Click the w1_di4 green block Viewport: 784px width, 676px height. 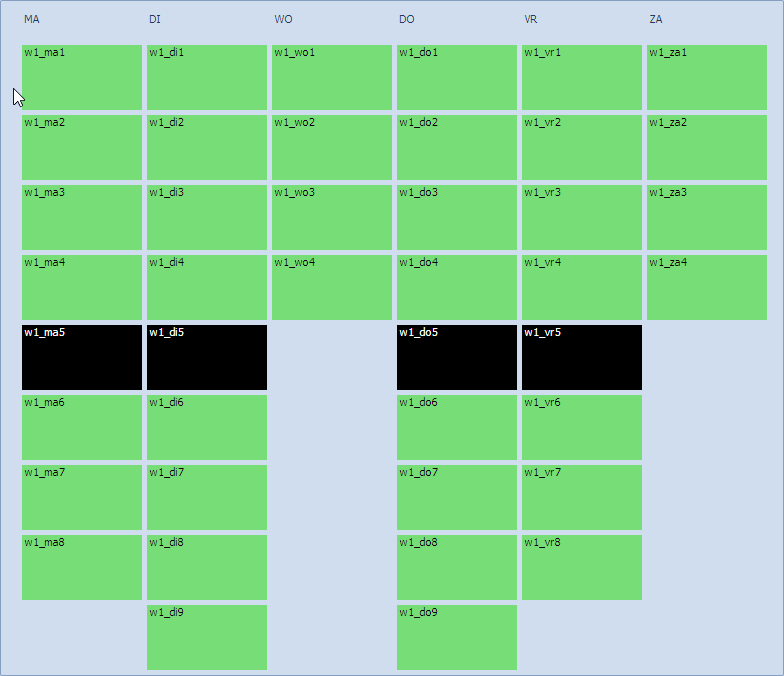[x=207, y=288]
